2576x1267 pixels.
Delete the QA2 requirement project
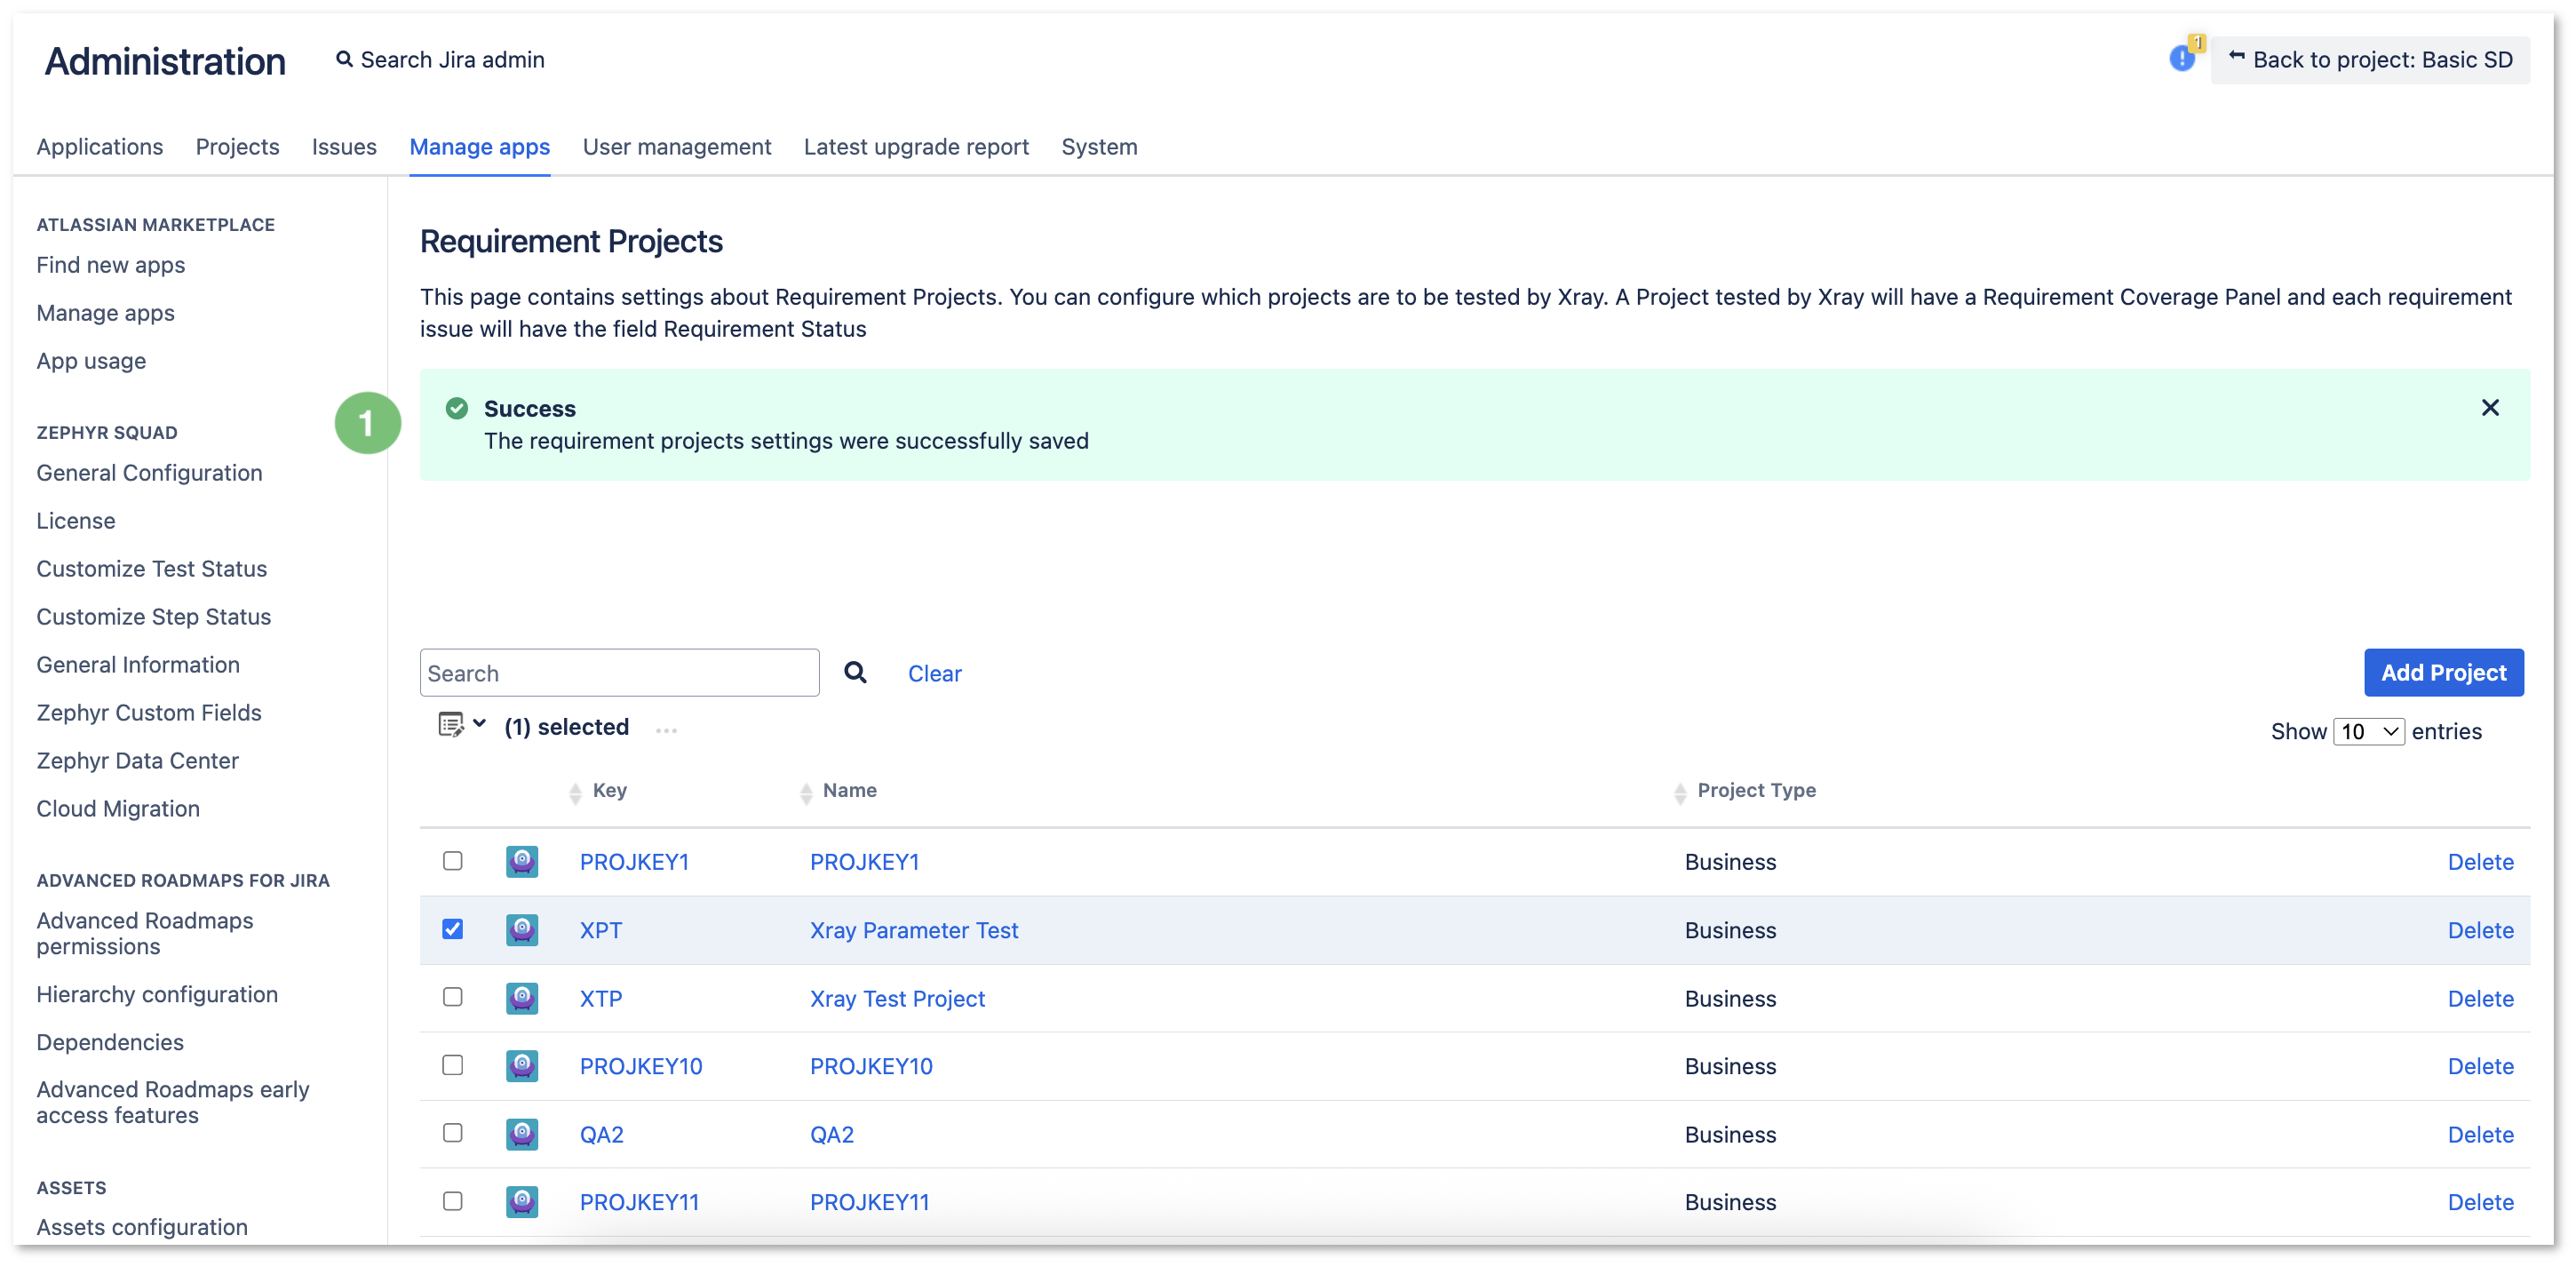coord(2480,1133)
